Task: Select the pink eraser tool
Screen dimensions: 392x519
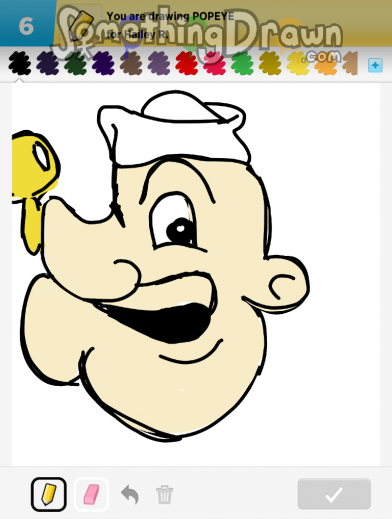Action: click(91, 494)
